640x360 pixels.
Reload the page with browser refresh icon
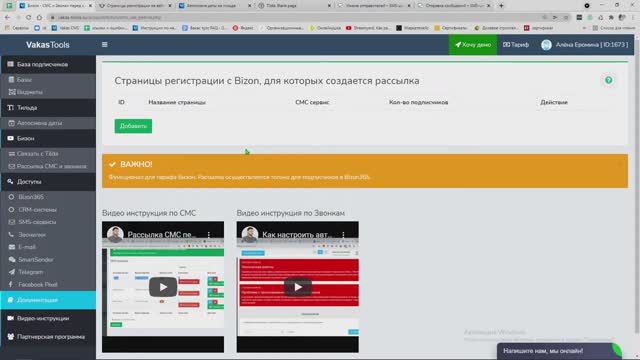(28, 18)
